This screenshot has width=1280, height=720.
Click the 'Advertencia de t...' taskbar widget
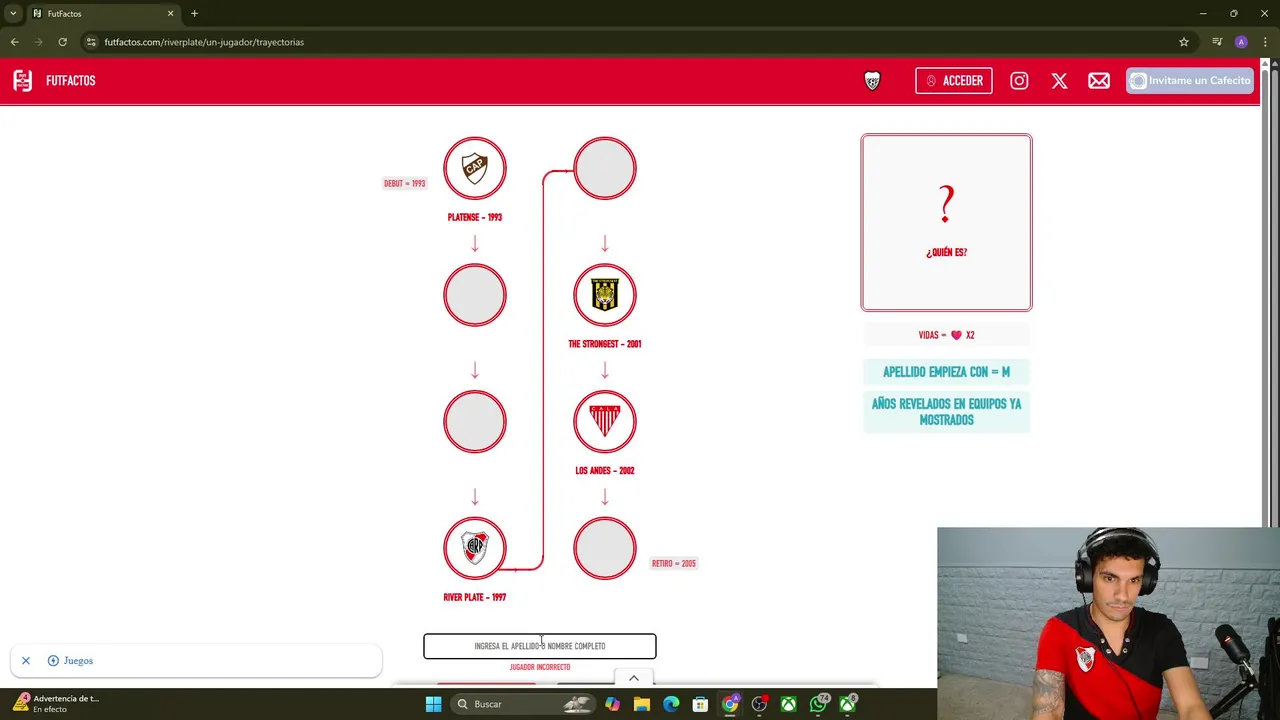pos(55,703)
